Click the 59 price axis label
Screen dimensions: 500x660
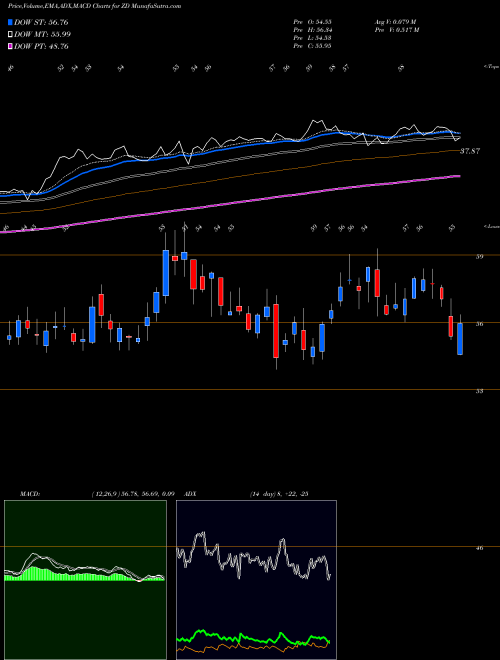tap(479, 256)
